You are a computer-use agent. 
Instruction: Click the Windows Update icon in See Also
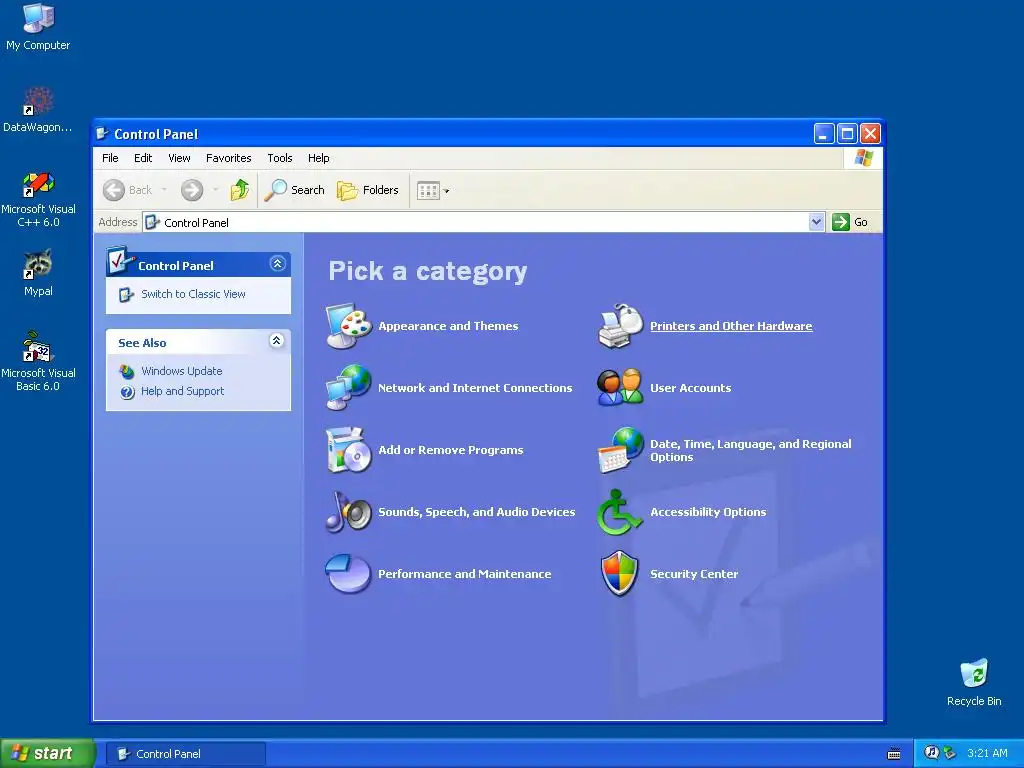click(127, 371)
